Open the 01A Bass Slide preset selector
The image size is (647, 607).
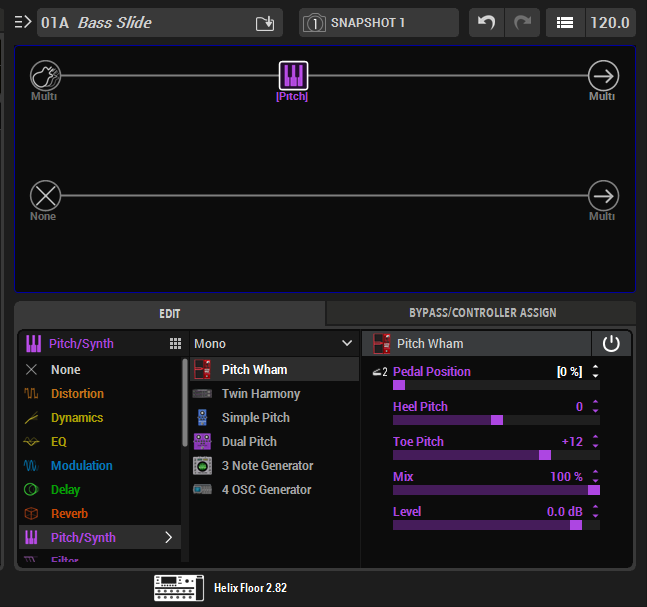pyautogui.click(x=160, y=23)
